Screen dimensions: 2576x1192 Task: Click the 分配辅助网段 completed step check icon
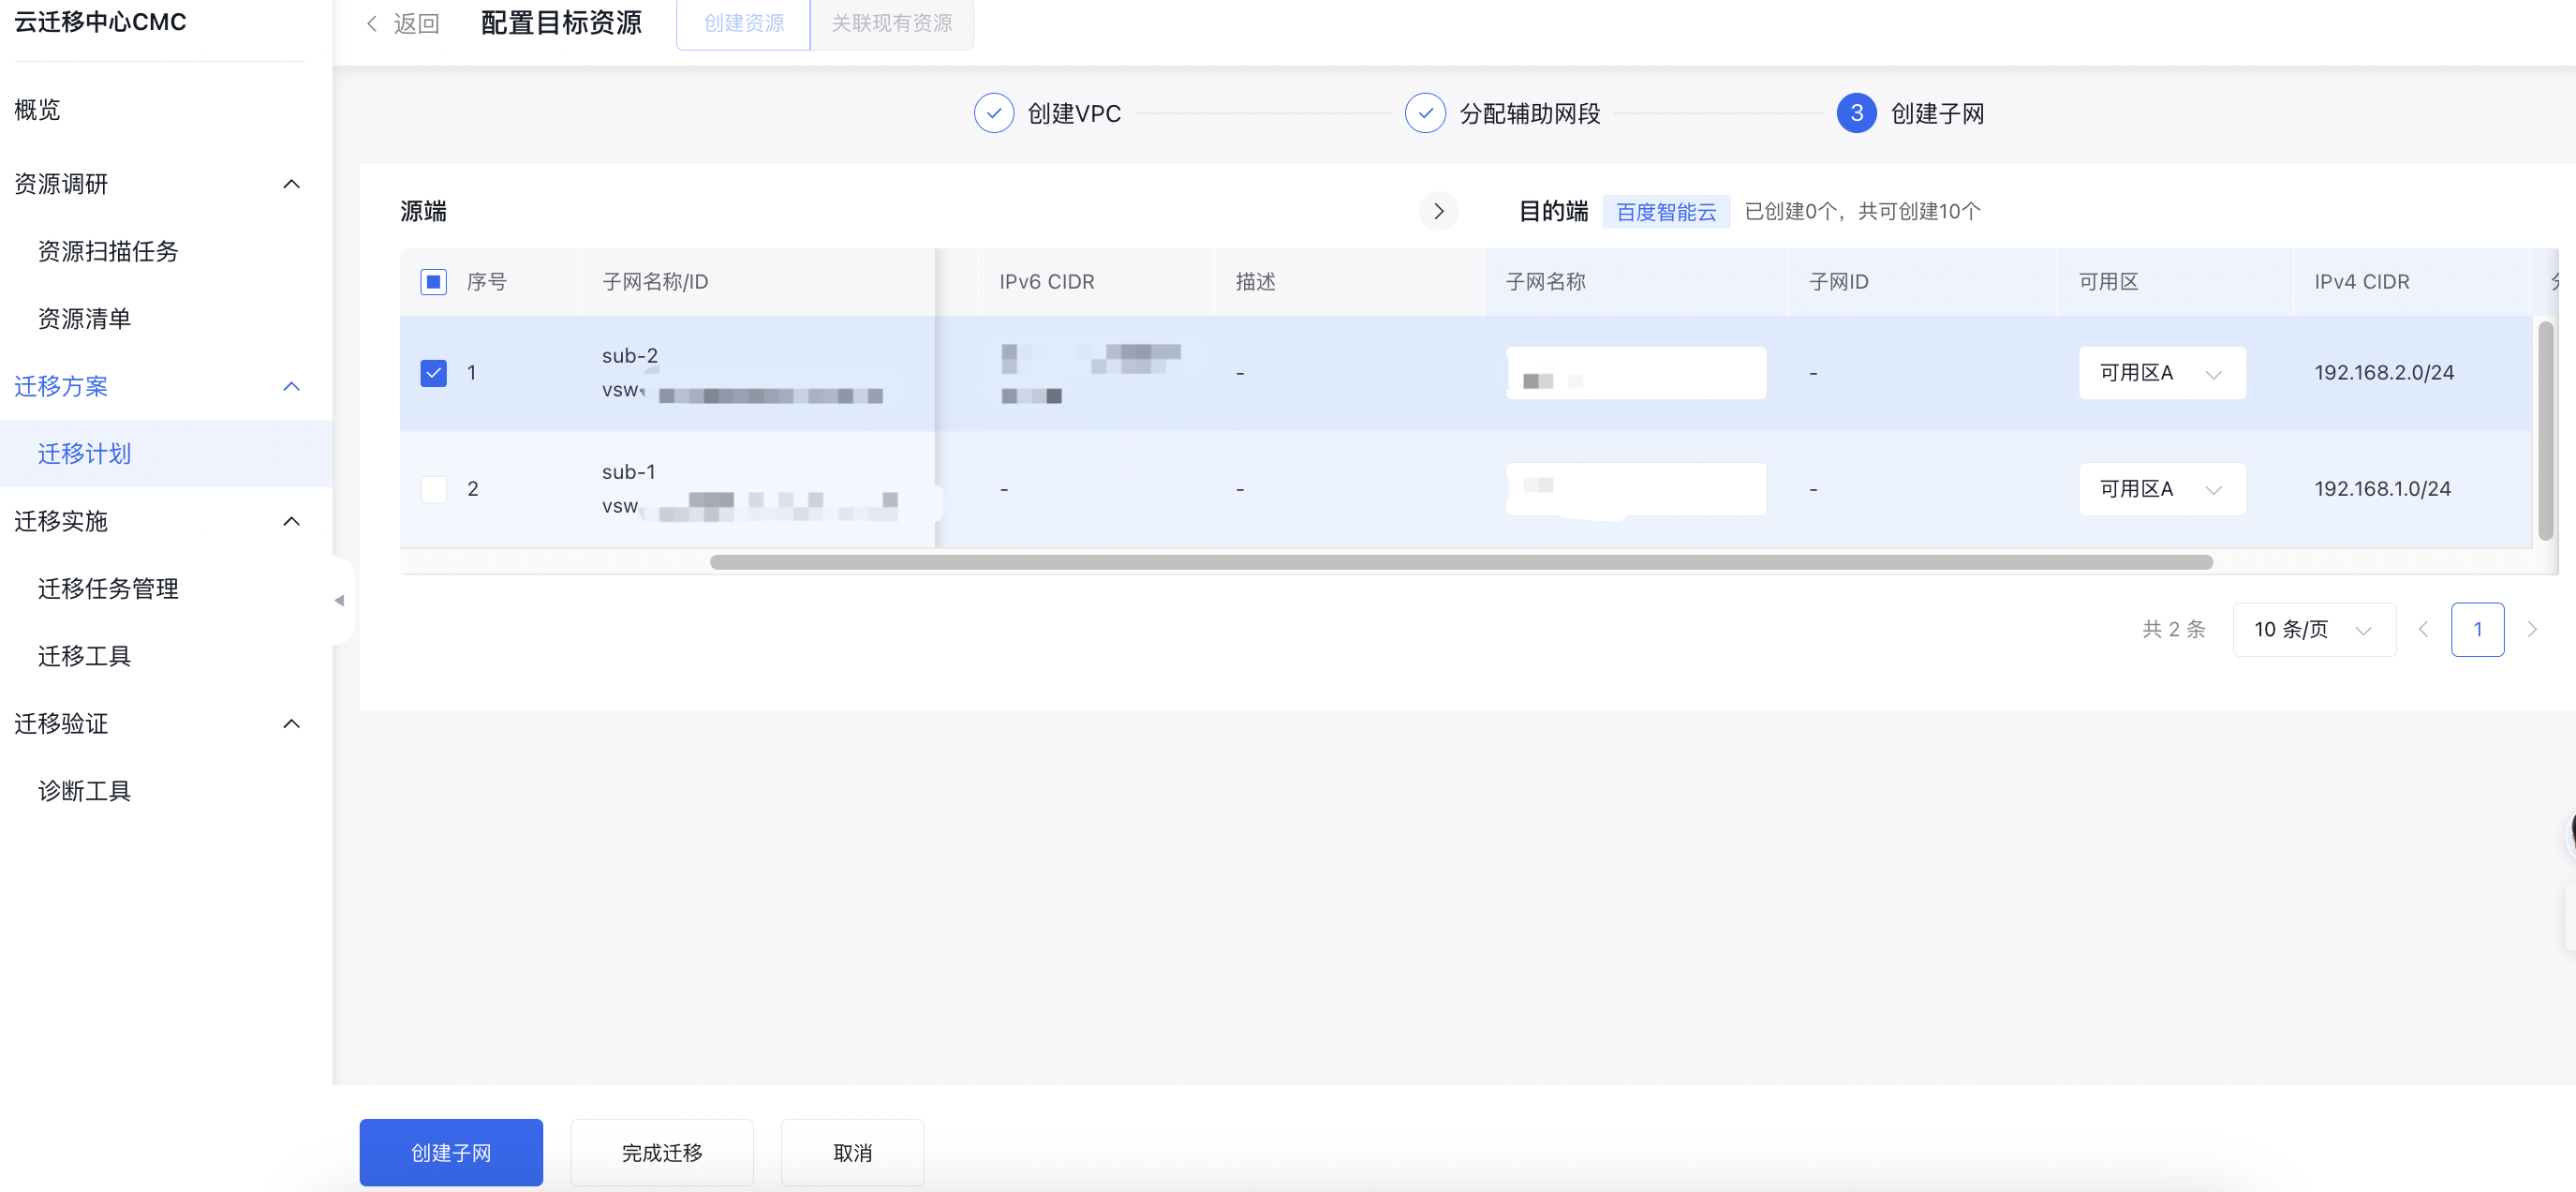tap(1425, 113)
